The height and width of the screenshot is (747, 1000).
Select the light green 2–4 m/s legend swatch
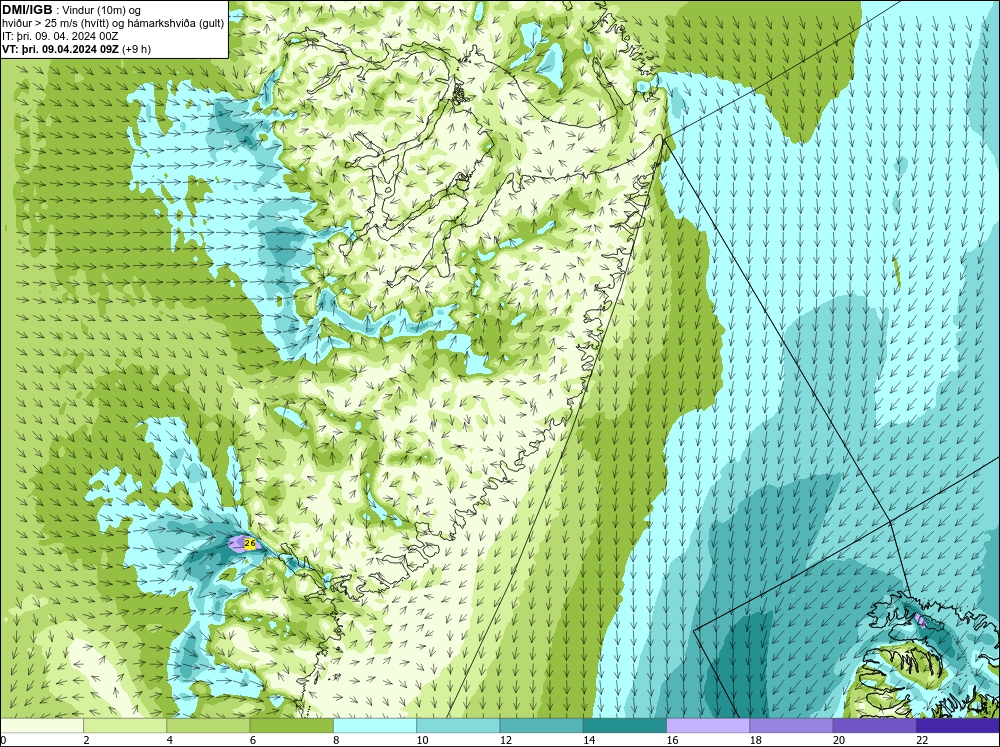(125, 726)
